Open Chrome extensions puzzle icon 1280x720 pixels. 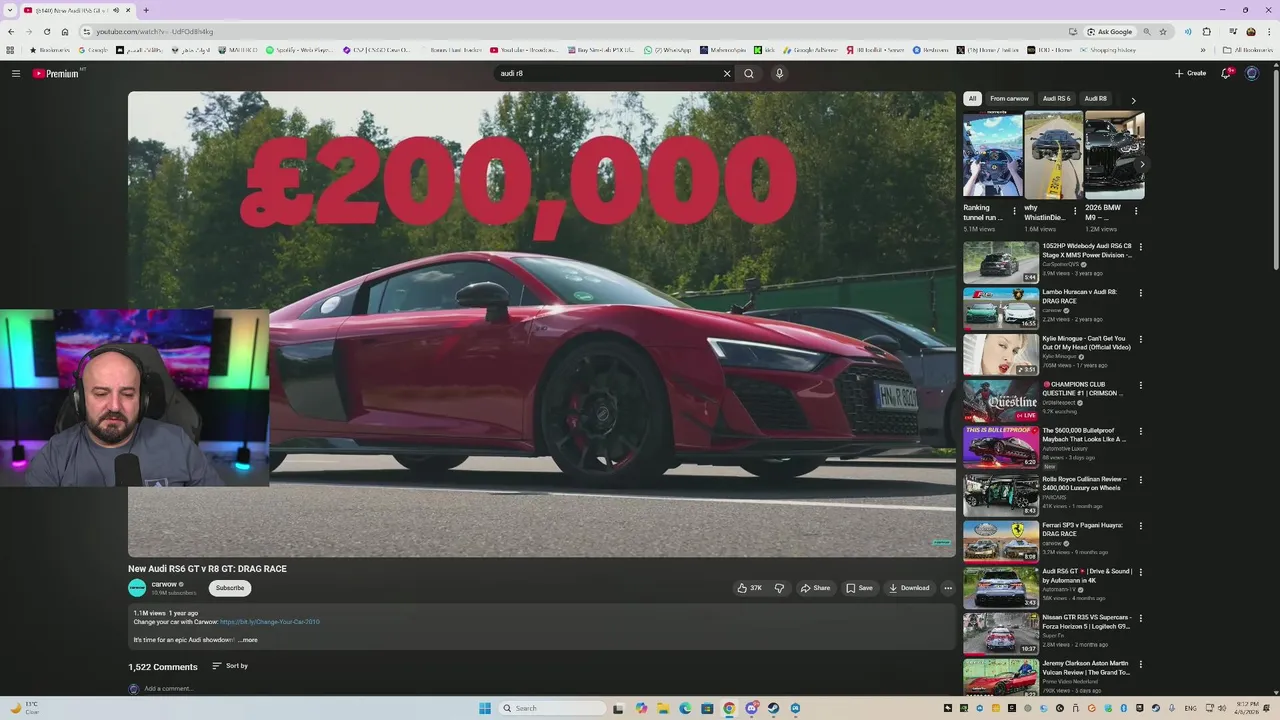pyautogui.click(x=1206, y=31)
